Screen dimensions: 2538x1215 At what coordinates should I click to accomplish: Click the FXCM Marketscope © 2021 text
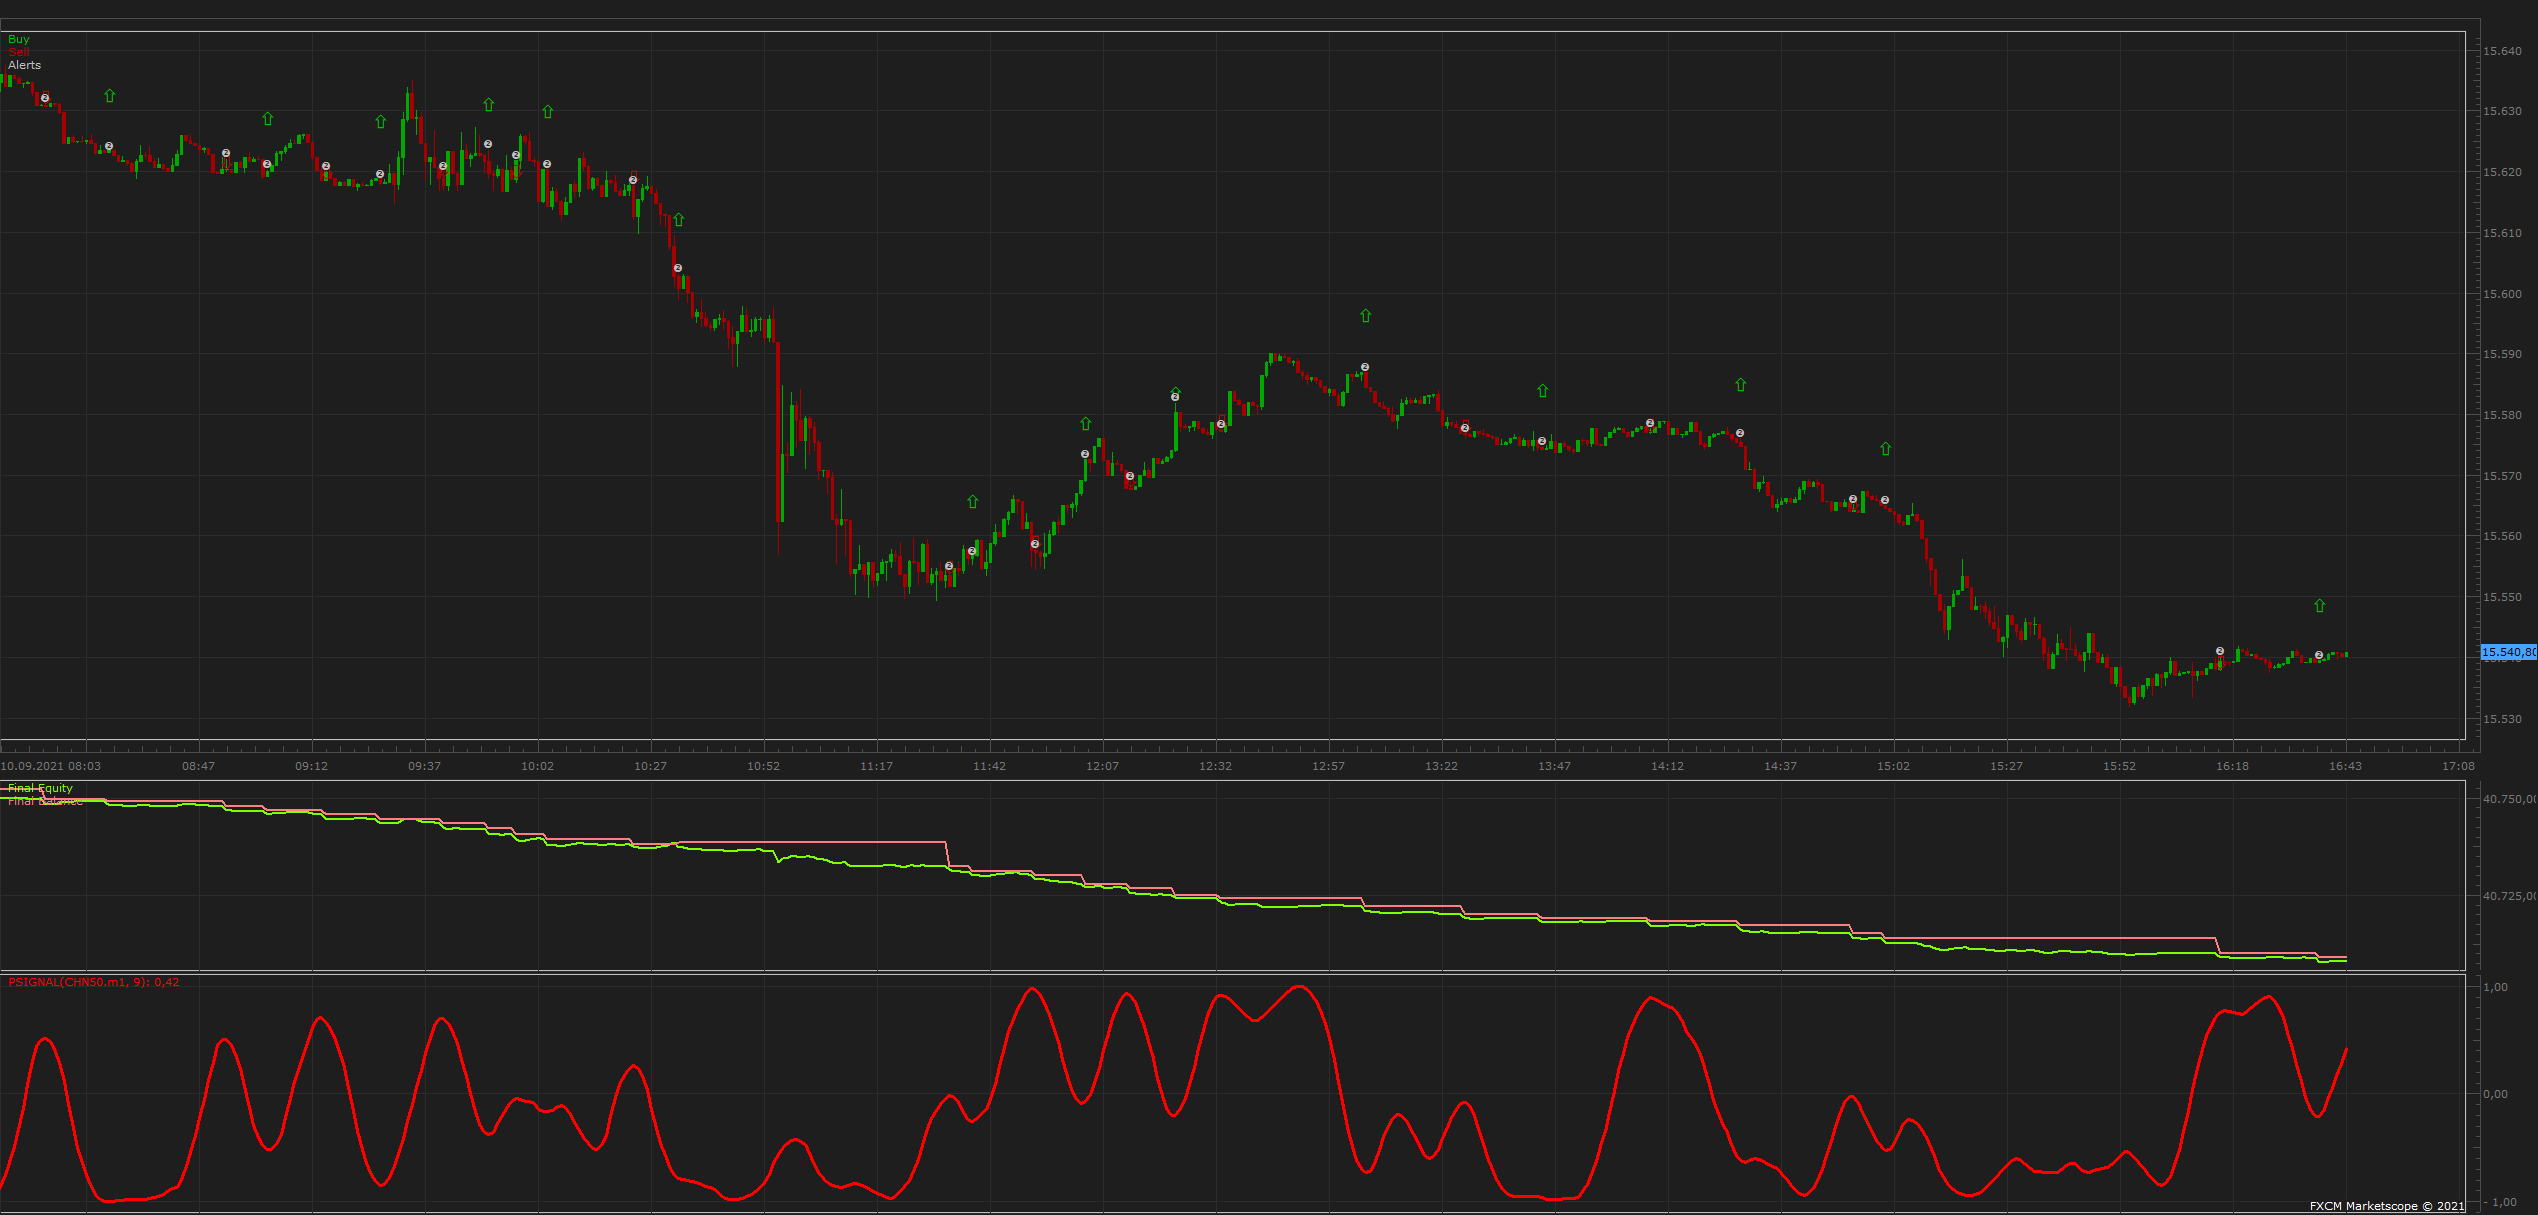(2387, 1206)
